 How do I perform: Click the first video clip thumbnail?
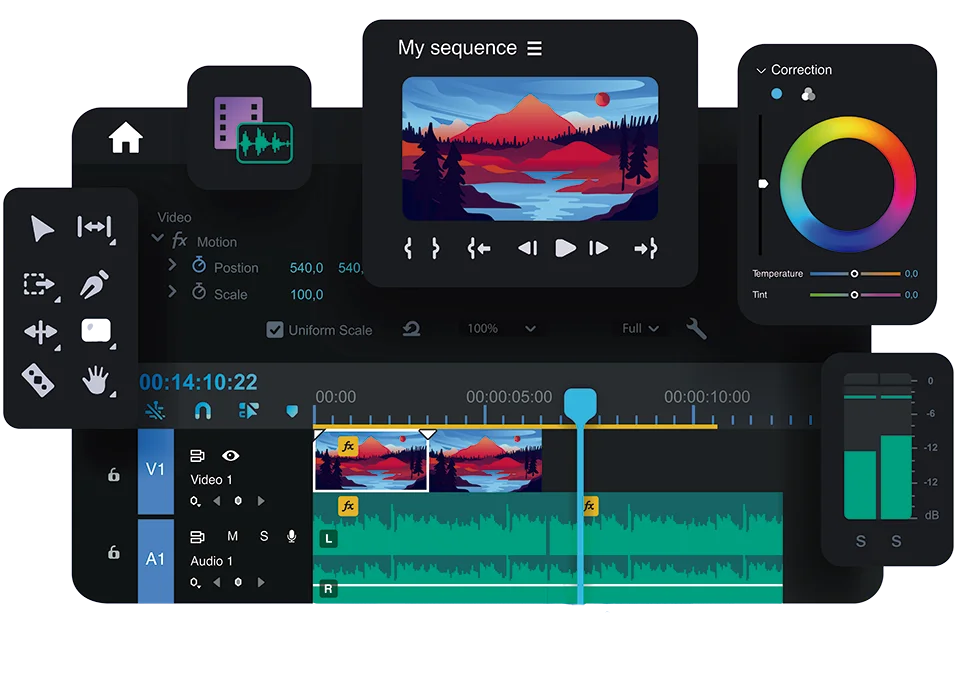pyautogui.click(x=371, y=463)
